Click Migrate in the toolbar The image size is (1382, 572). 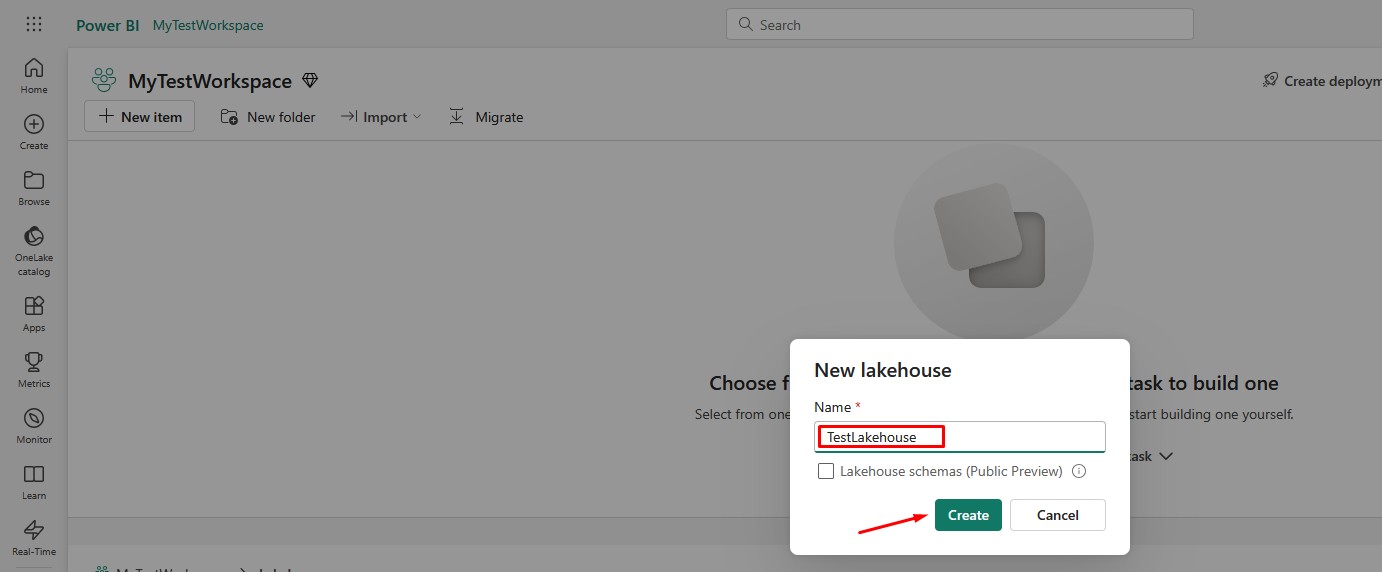[486, 117]
